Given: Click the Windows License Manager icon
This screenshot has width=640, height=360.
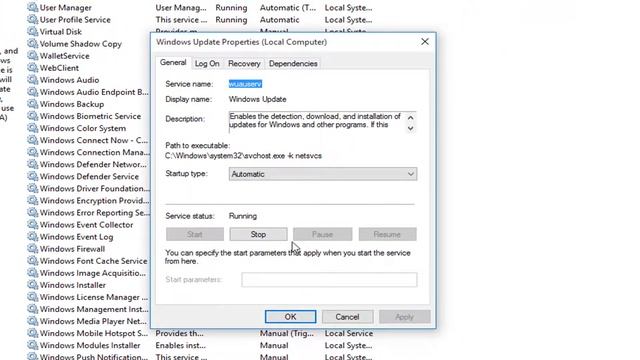Looking at the screenshot, I should [32, 297].
